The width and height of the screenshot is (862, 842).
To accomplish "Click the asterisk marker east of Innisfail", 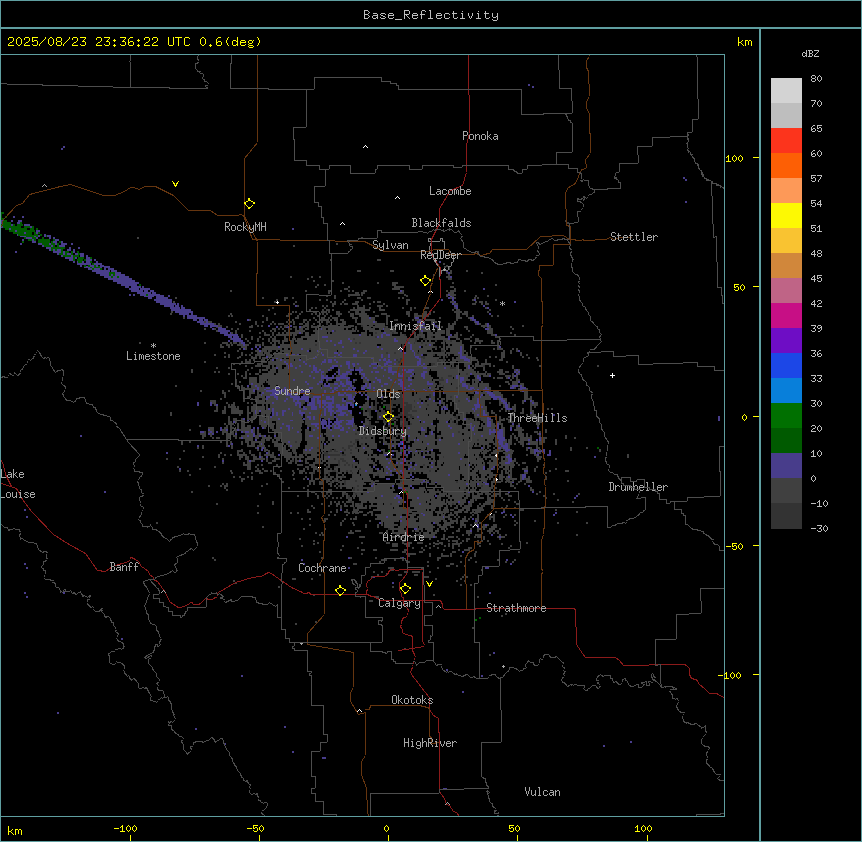I will 502,303.
